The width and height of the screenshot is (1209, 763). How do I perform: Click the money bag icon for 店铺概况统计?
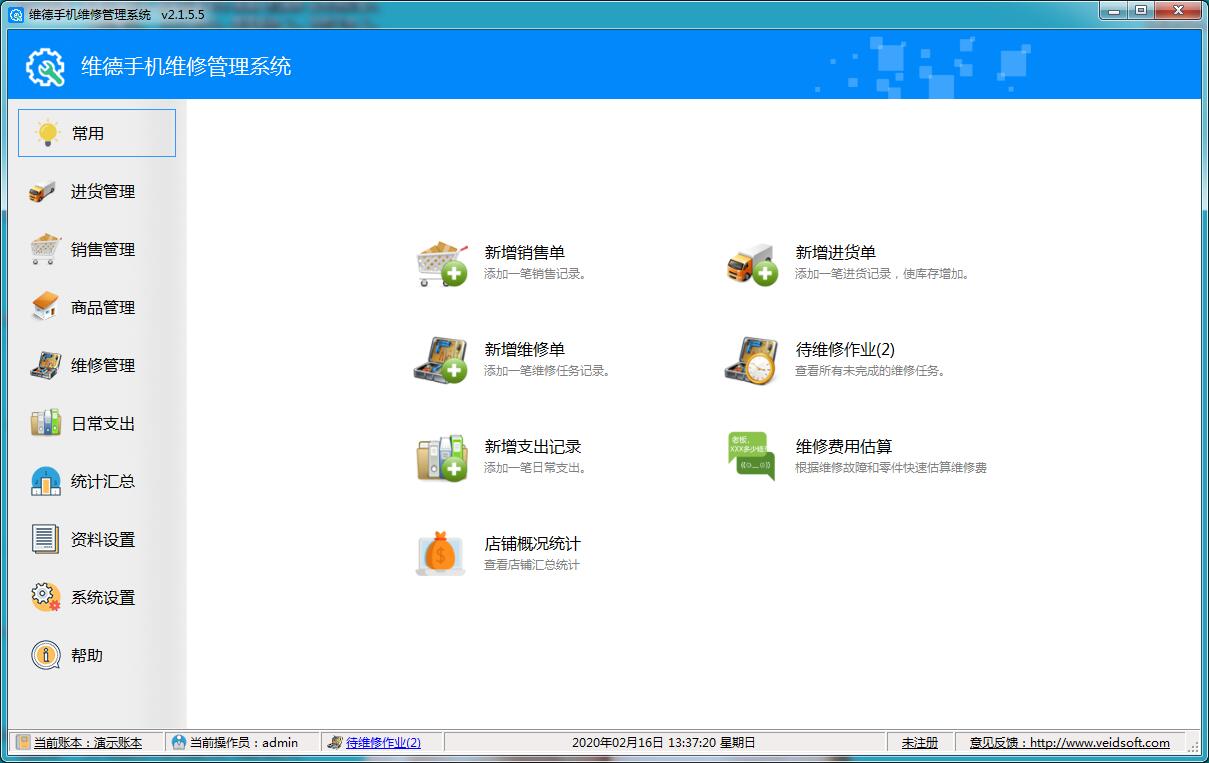click(441, 553)
